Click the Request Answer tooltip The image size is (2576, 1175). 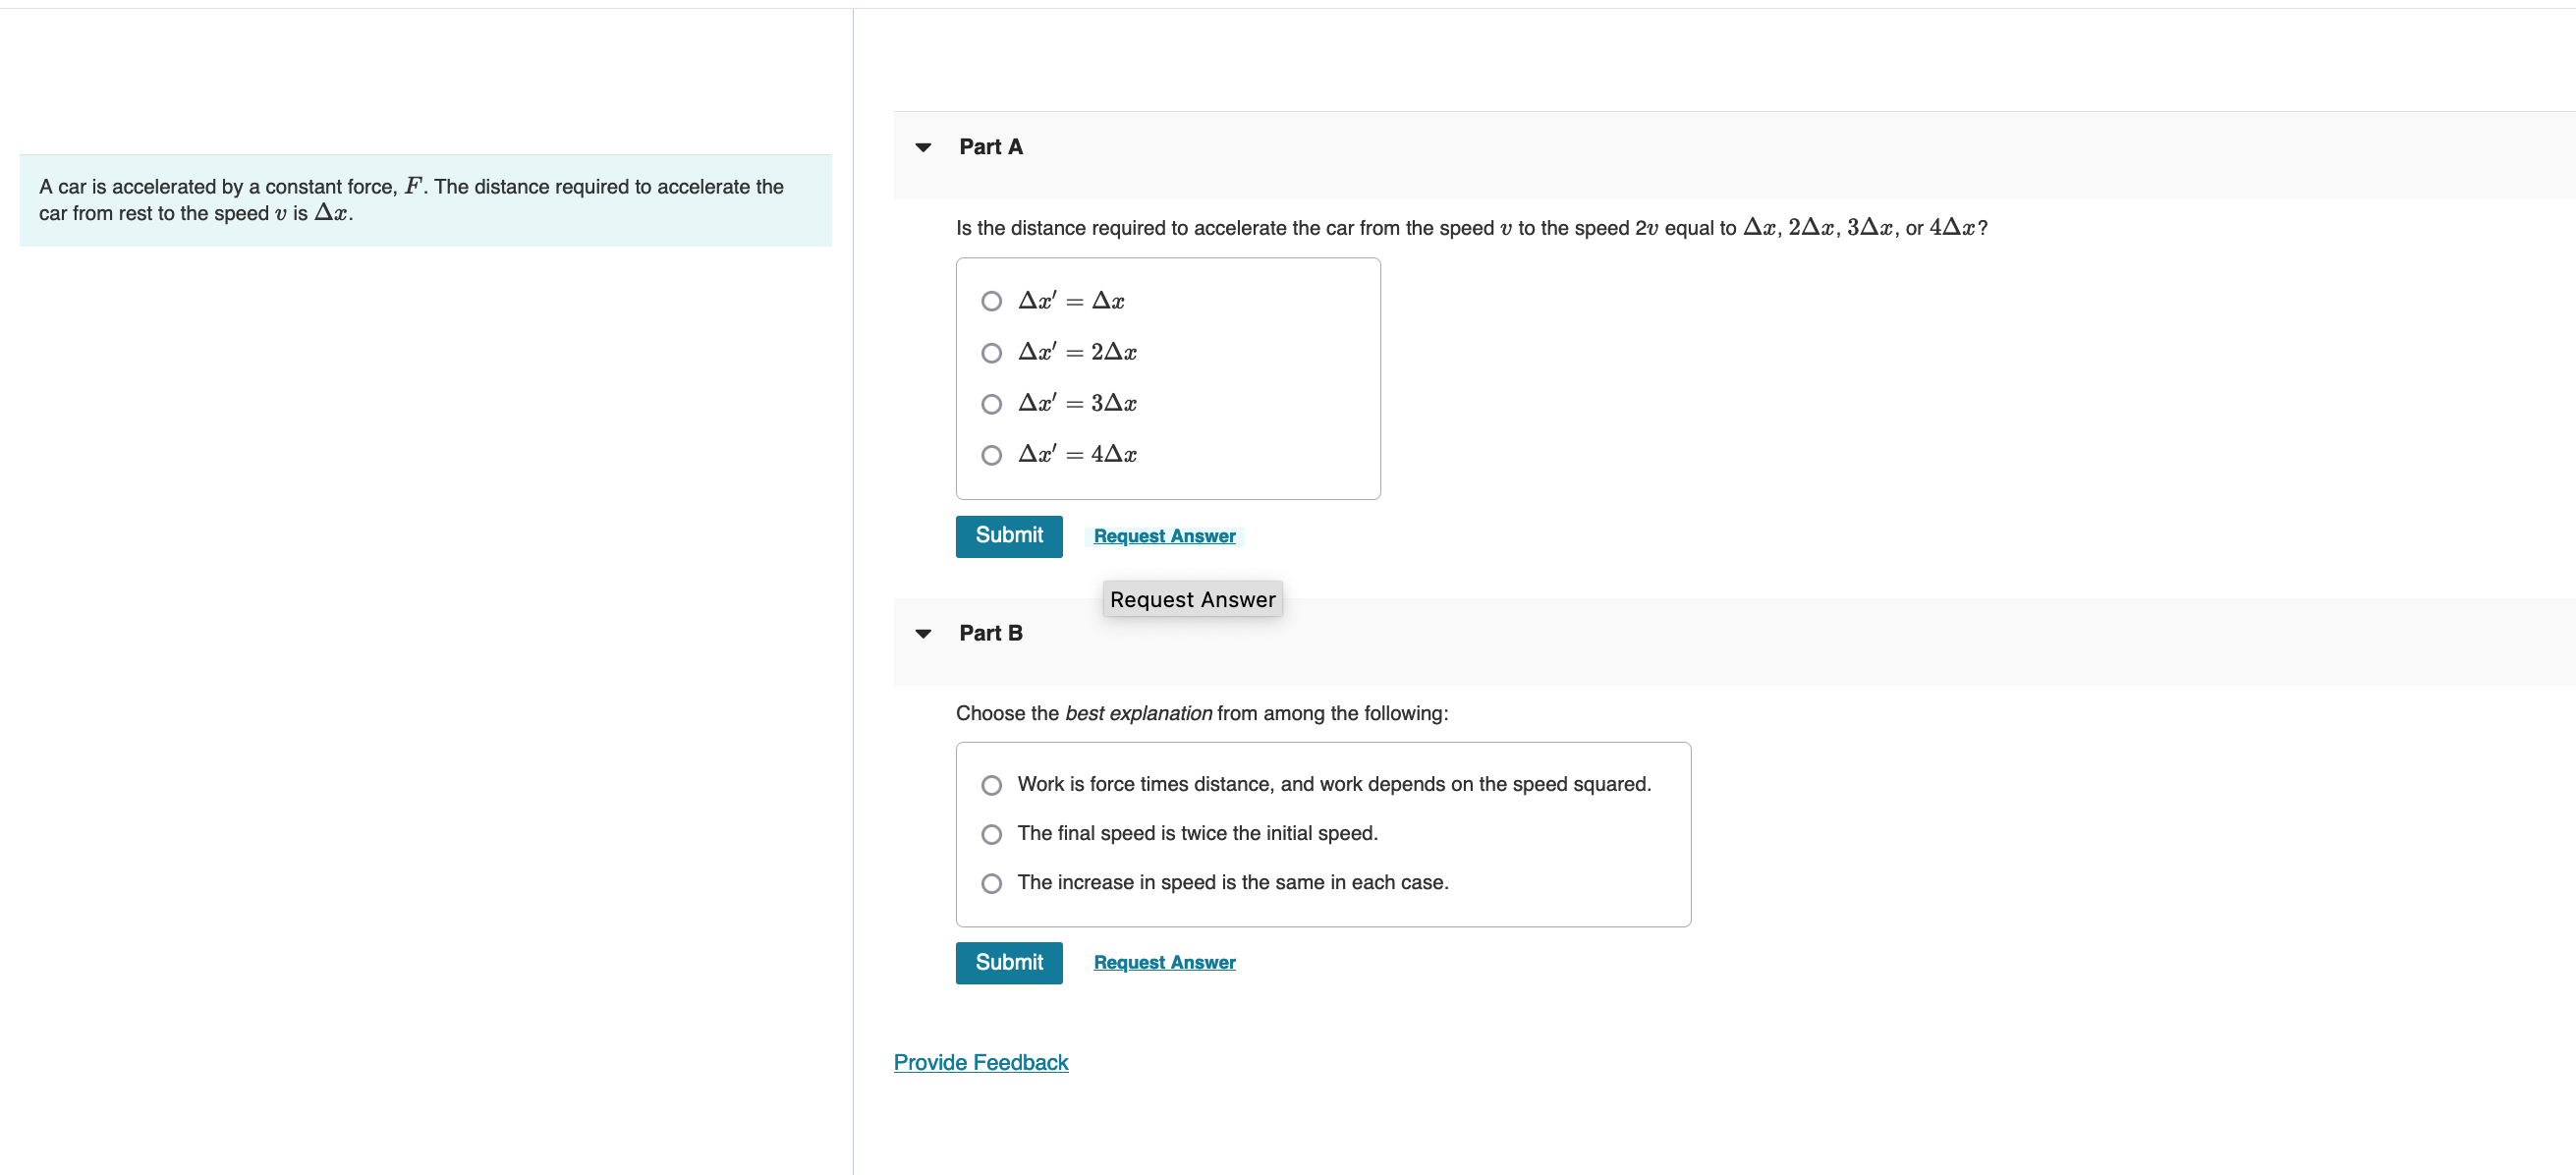pos(1192,599)
